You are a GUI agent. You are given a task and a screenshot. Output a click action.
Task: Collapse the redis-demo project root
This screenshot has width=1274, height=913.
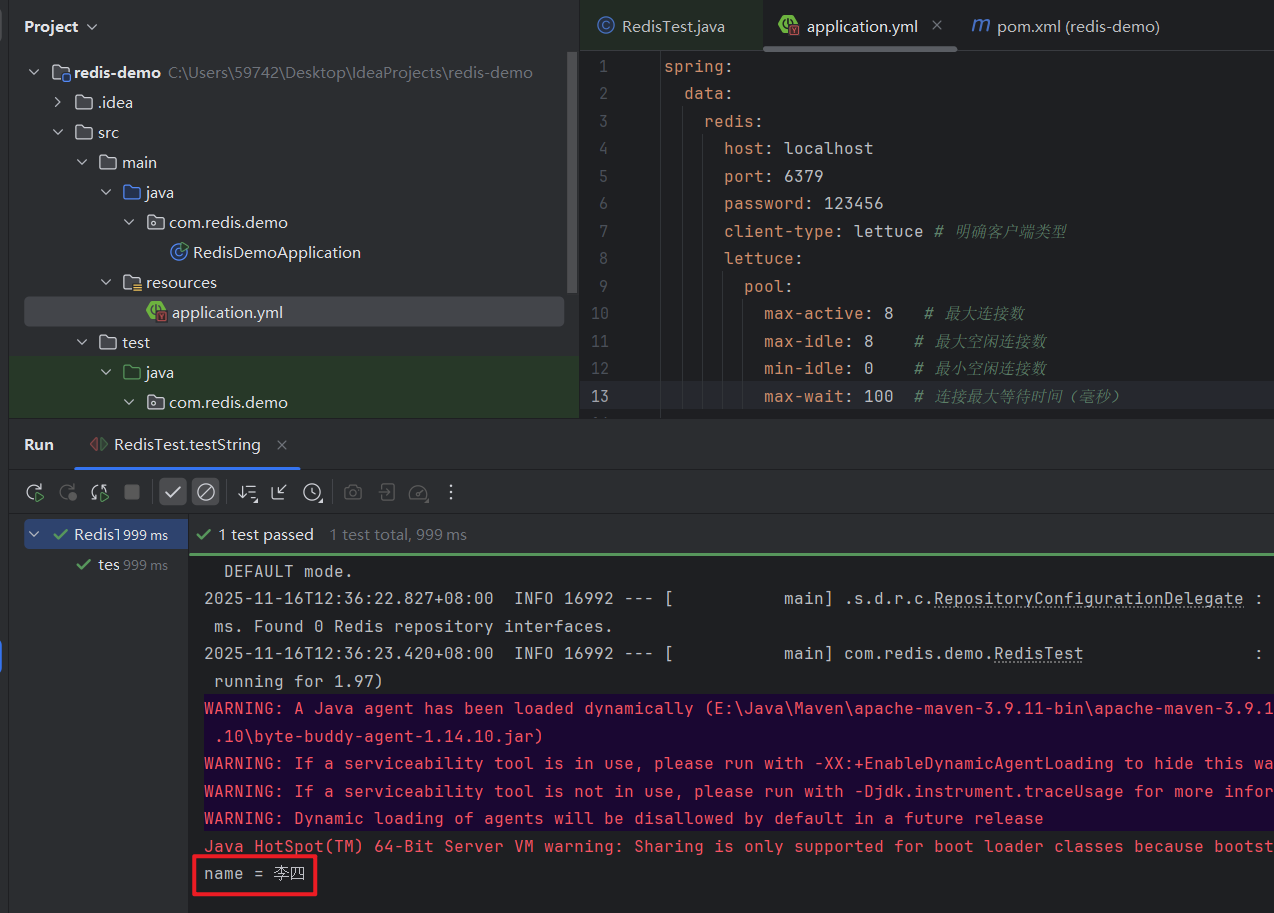(x=35, y=73)
